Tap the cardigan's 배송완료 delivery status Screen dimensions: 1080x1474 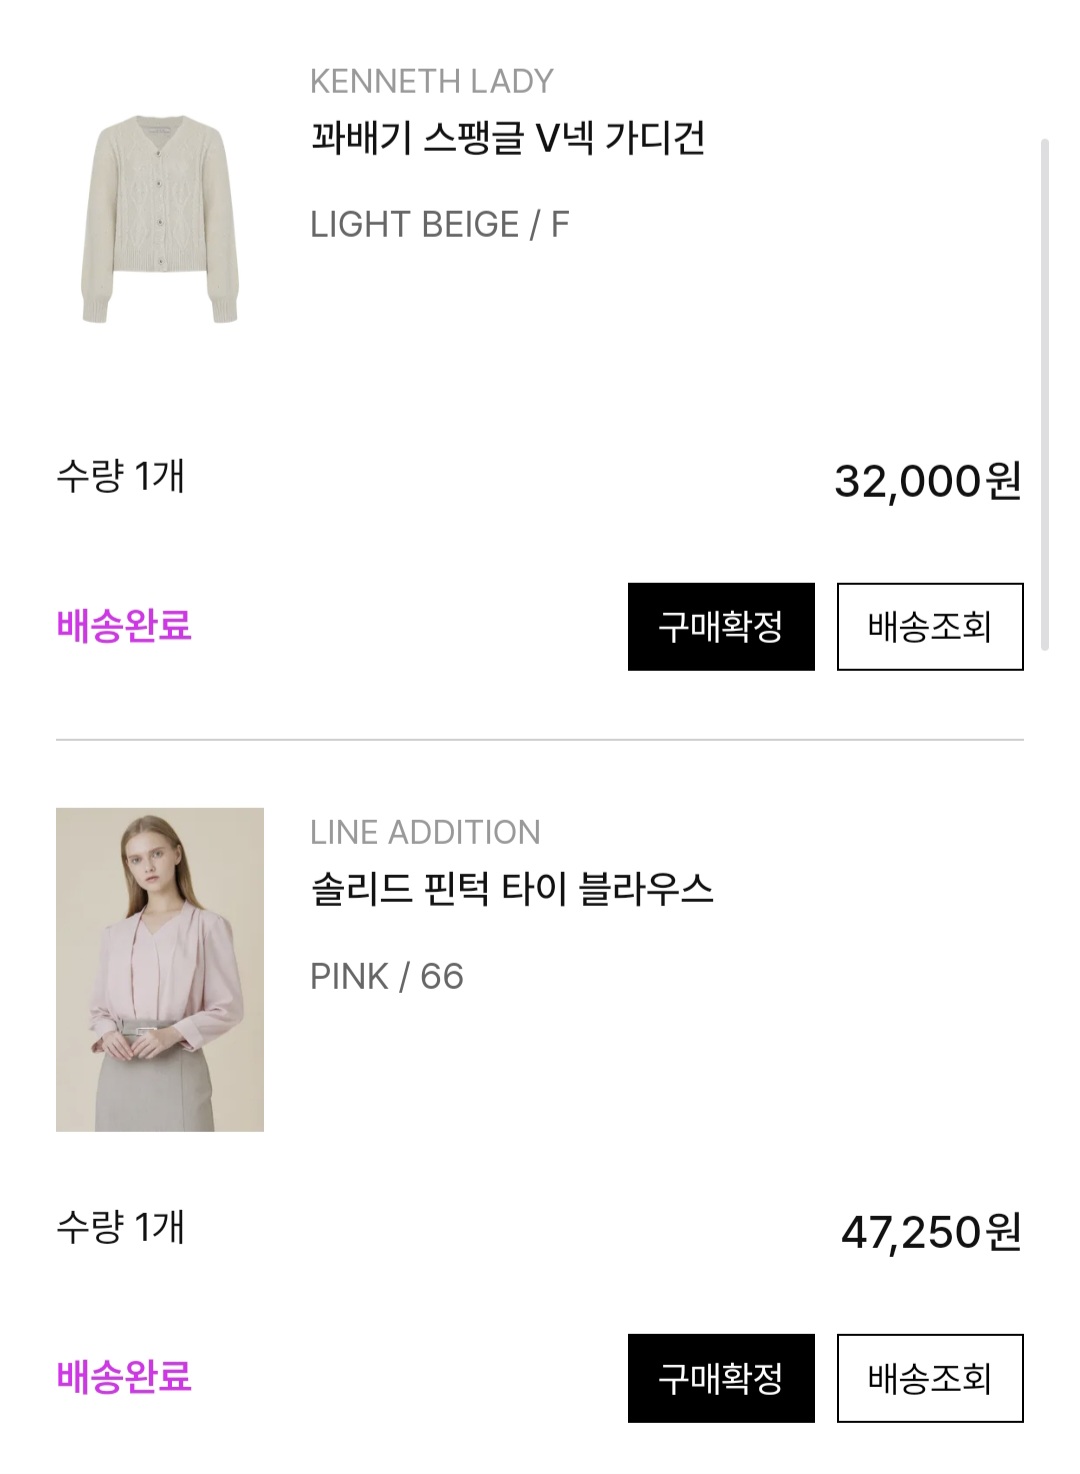(124, 626)
